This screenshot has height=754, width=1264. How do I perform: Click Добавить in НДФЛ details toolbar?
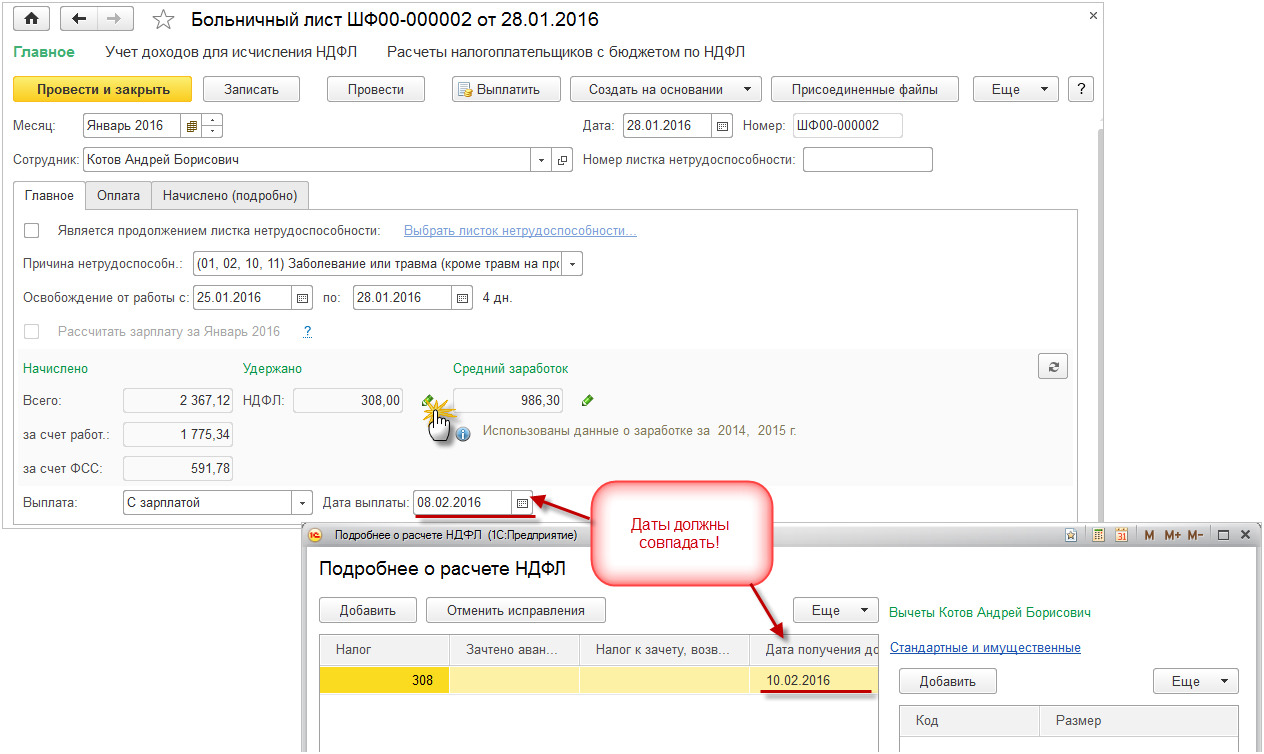coord(368,610)
